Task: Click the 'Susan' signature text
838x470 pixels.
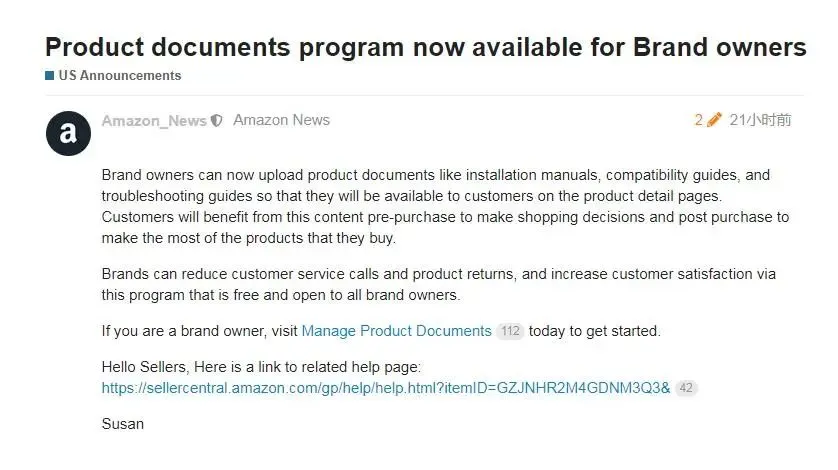Action: click(x=122, y=424)
